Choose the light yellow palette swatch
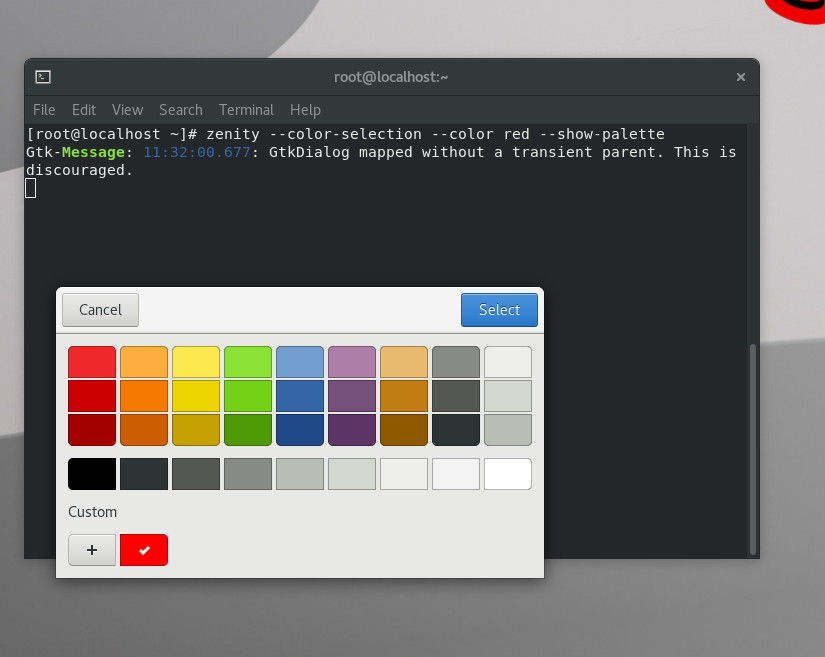 [x=196, y=362]
